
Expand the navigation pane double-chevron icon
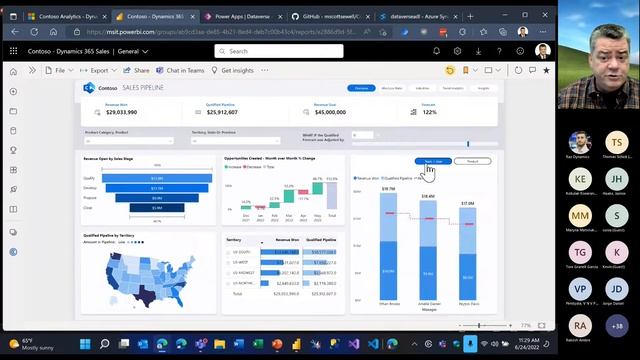pyautogui.click(x=32, y=70)
